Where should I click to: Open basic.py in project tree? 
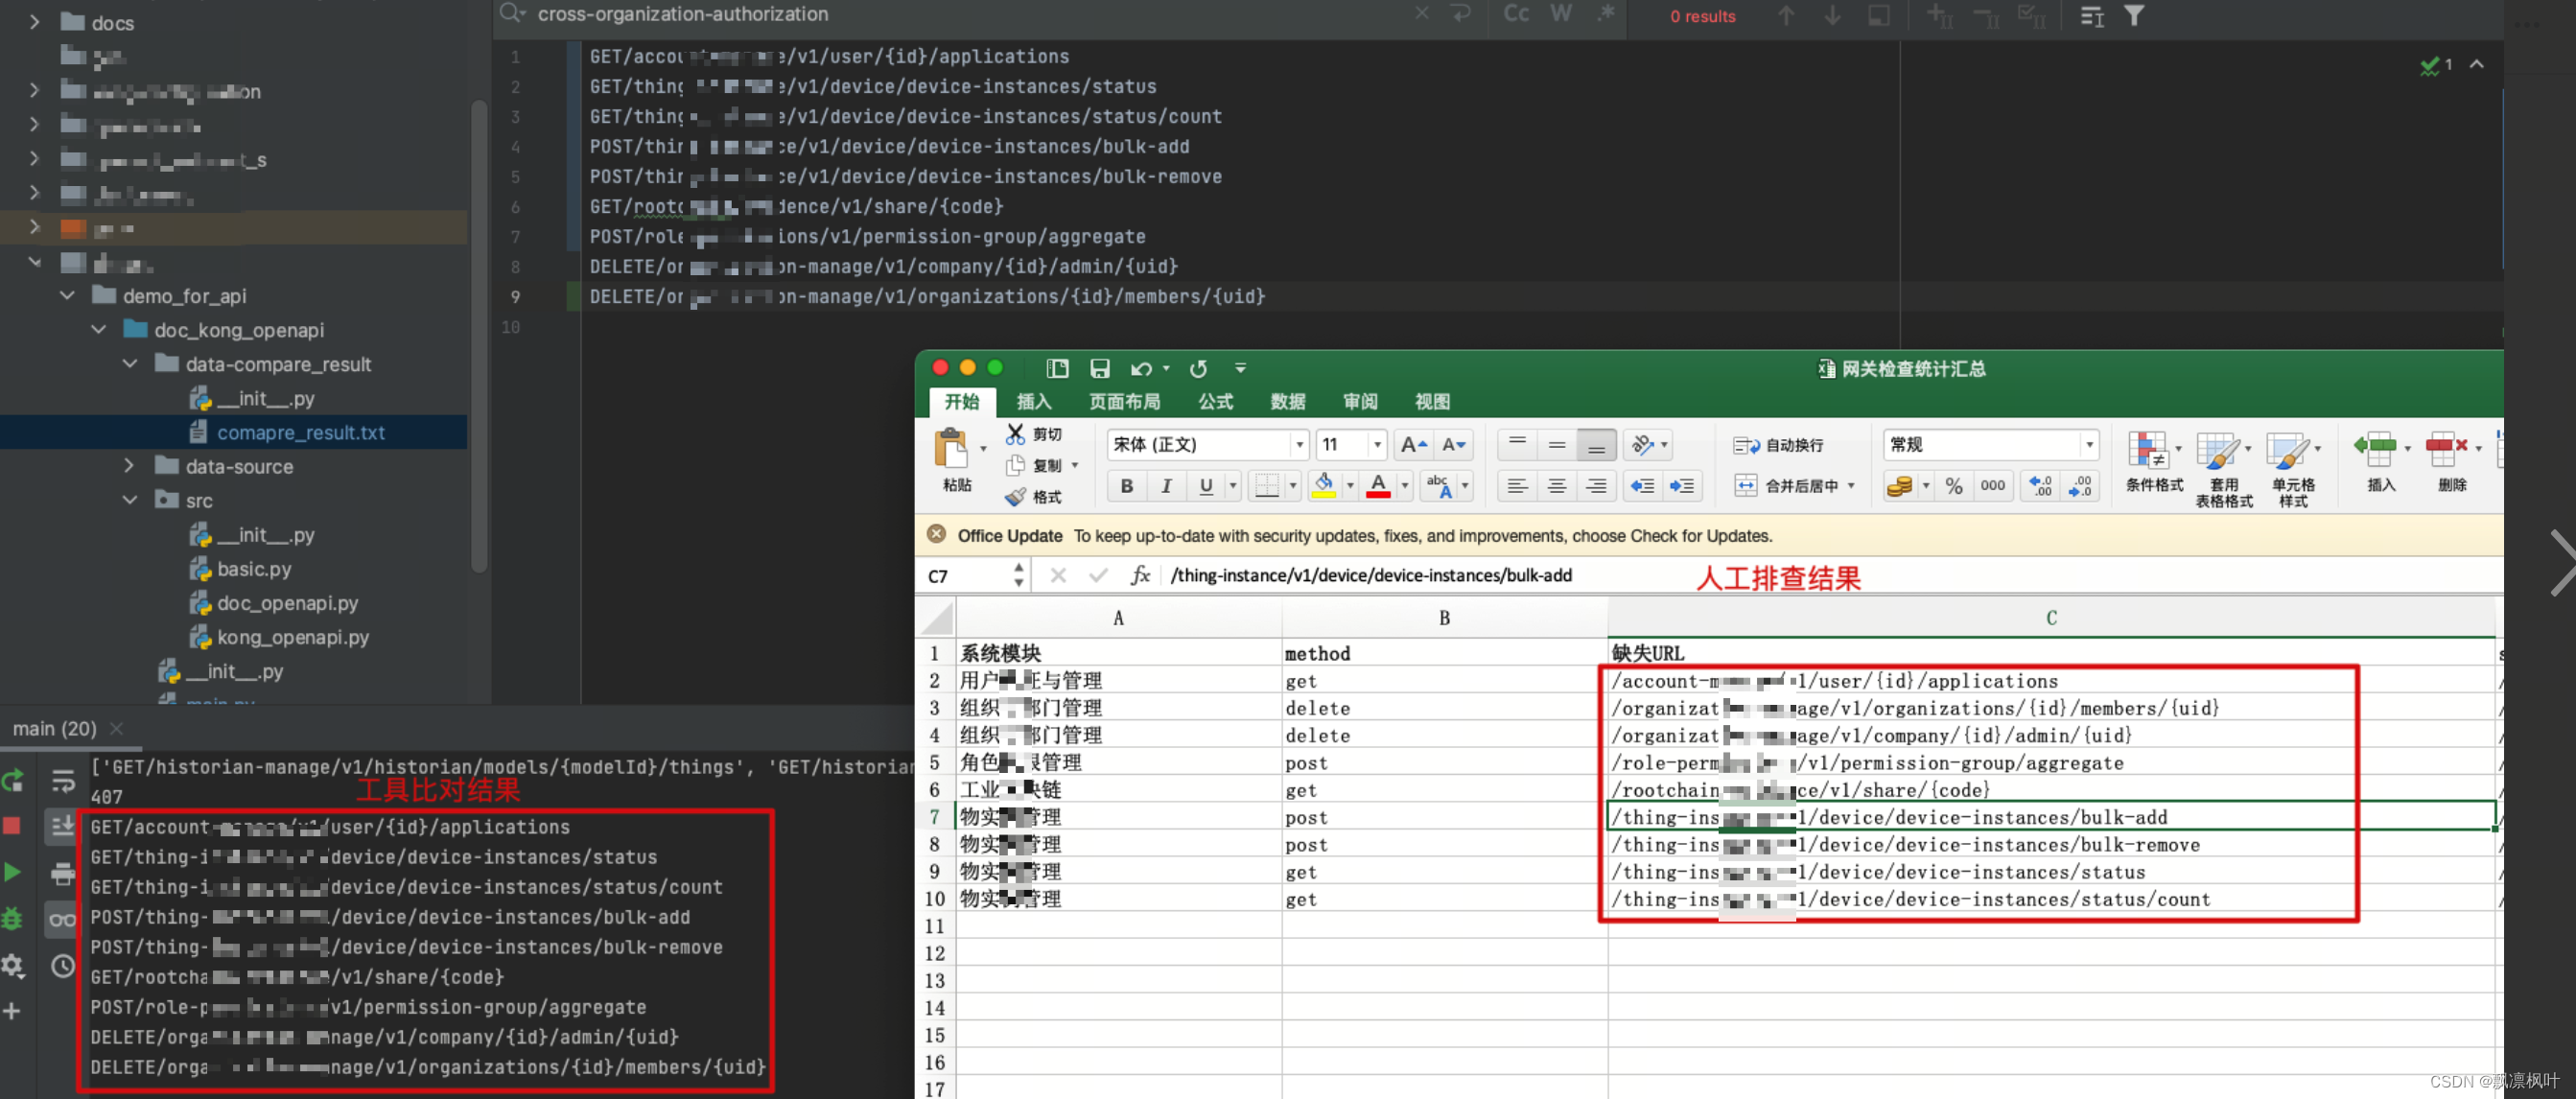(x=254, y=569)
